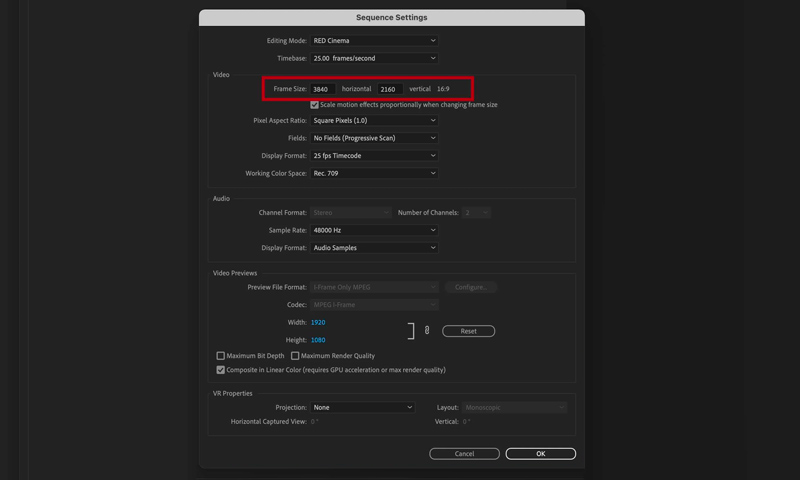Image resolution: width=800 pixels, height=480 pixels.
Task: Uncheck Composite in Linear Color option
Action: [x=221, y=370]
